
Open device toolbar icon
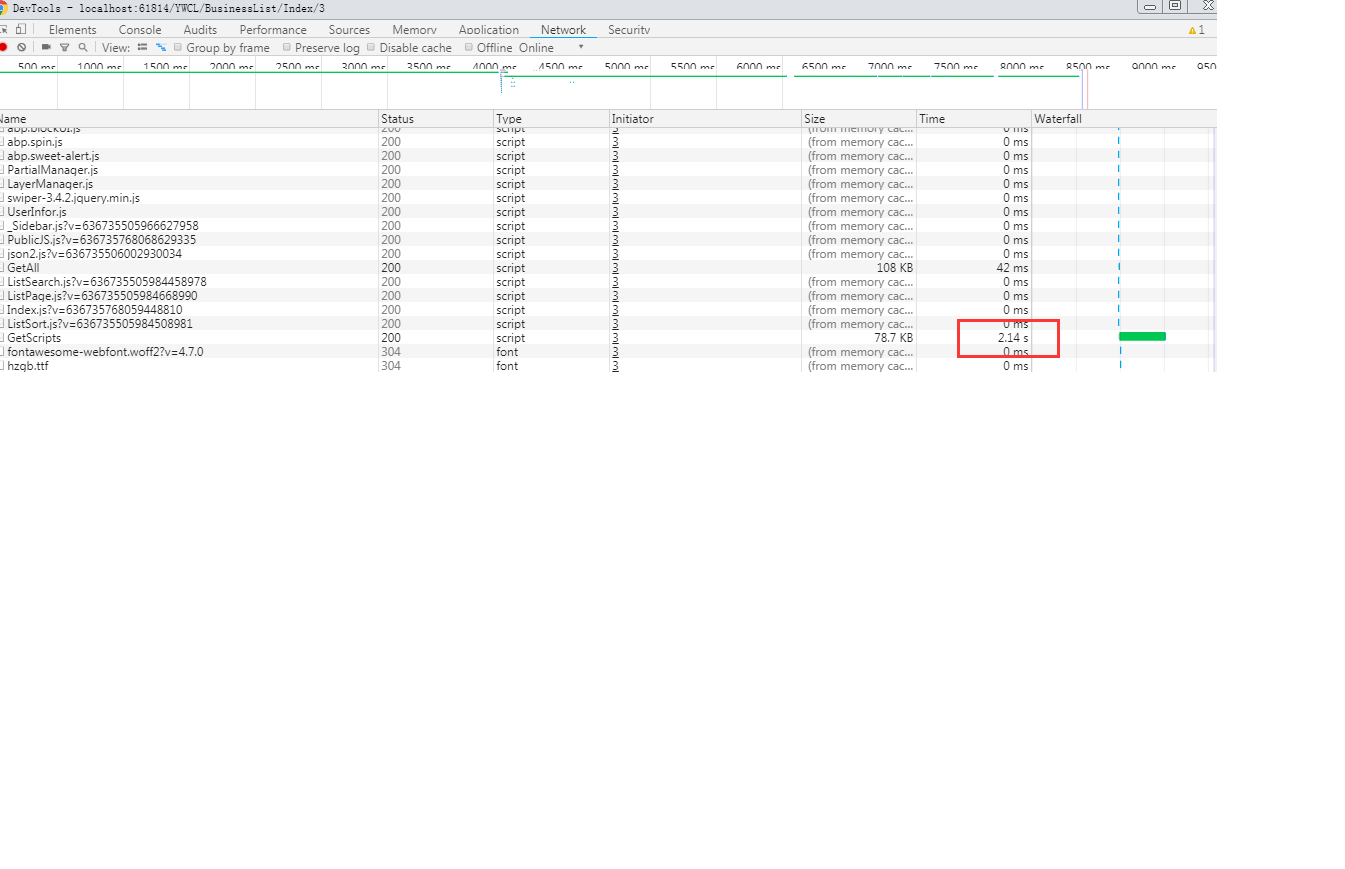point(21,29)
